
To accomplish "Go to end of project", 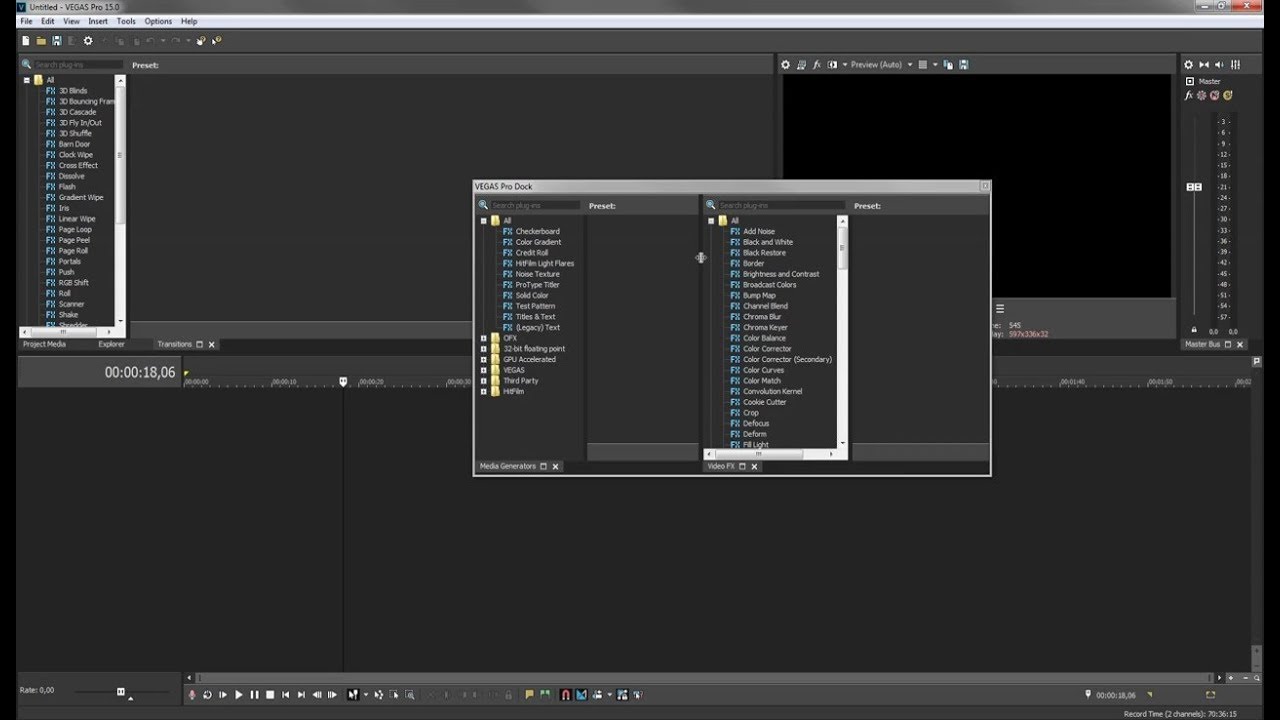I will 301,694.
